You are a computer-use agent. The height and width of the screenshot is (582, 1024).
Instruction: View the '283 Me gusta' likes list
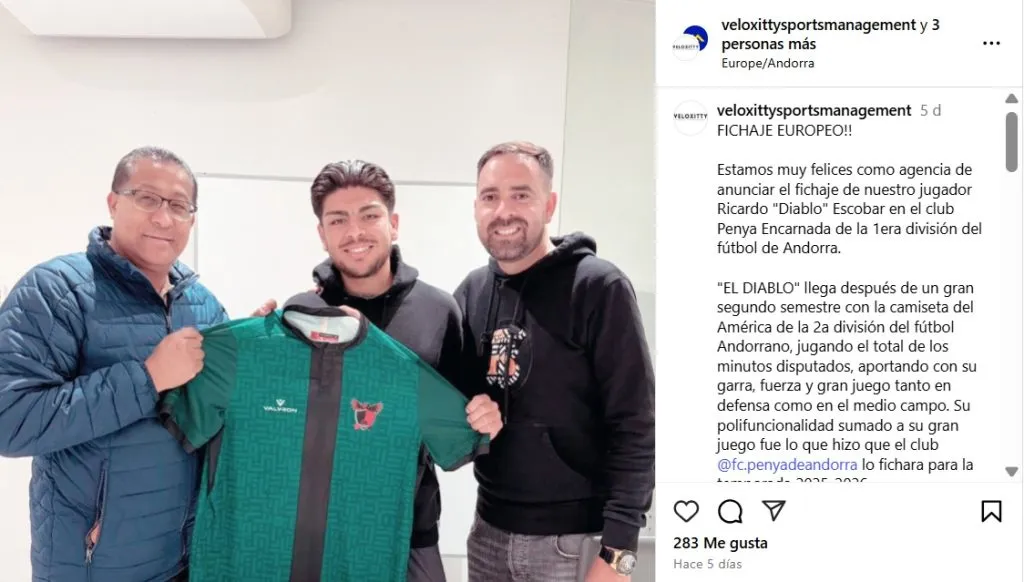pyautogui.click(x=720, y=543)
